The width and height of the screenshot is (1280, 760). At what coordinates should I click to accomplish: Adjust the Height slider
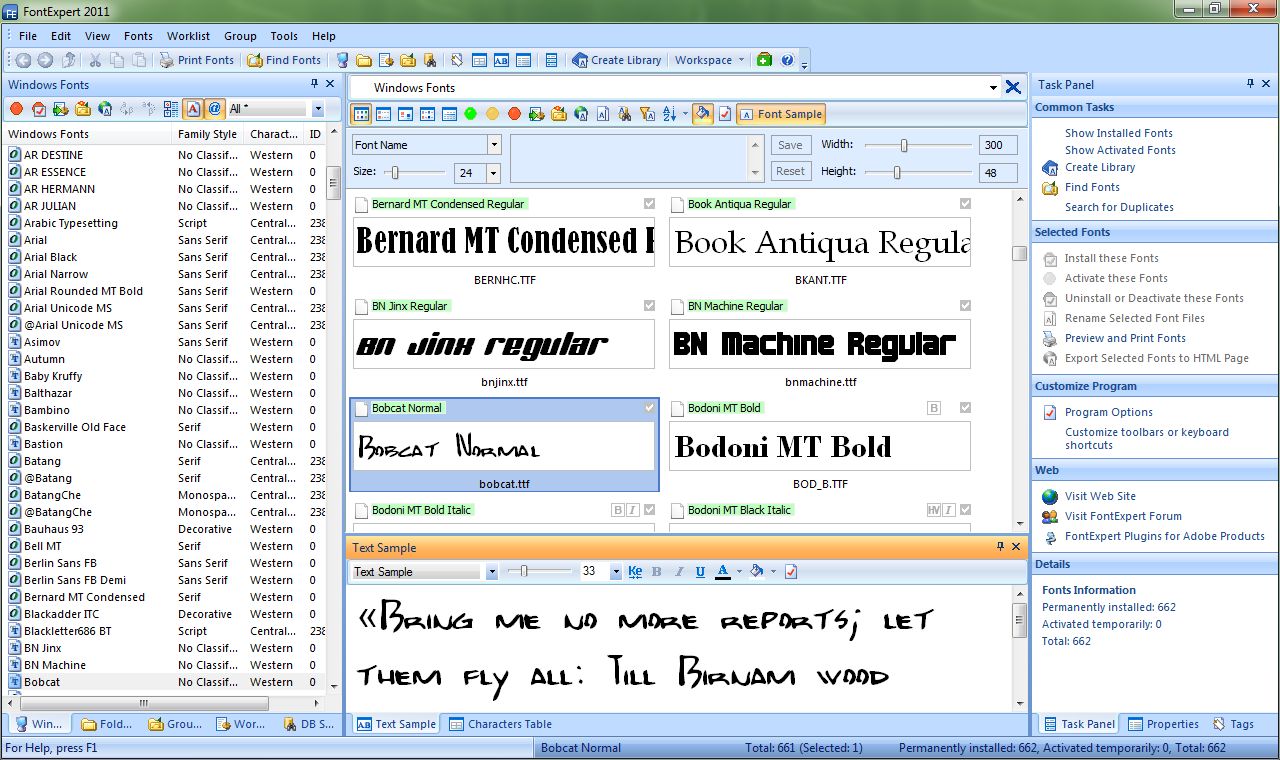[897, 172]
